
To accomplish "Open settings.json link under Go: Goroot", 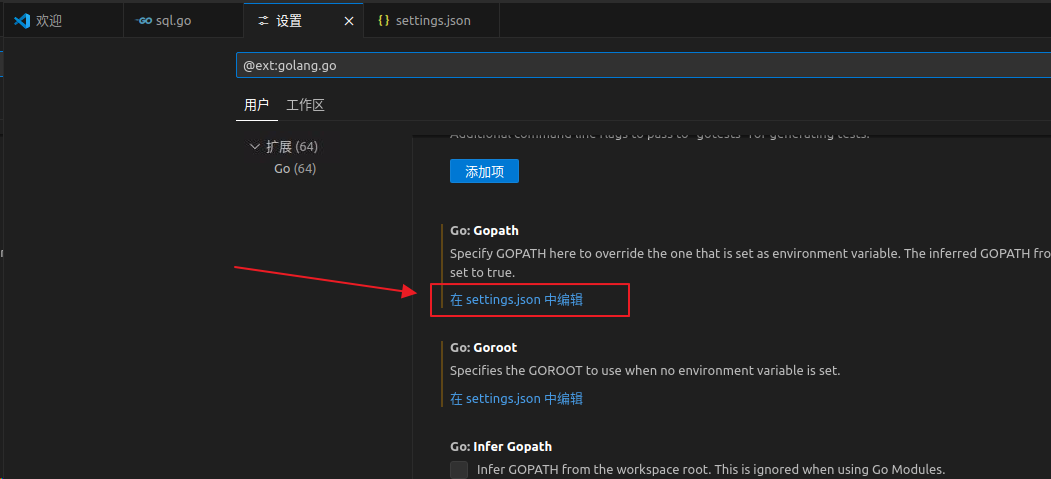I will point(516,399).
